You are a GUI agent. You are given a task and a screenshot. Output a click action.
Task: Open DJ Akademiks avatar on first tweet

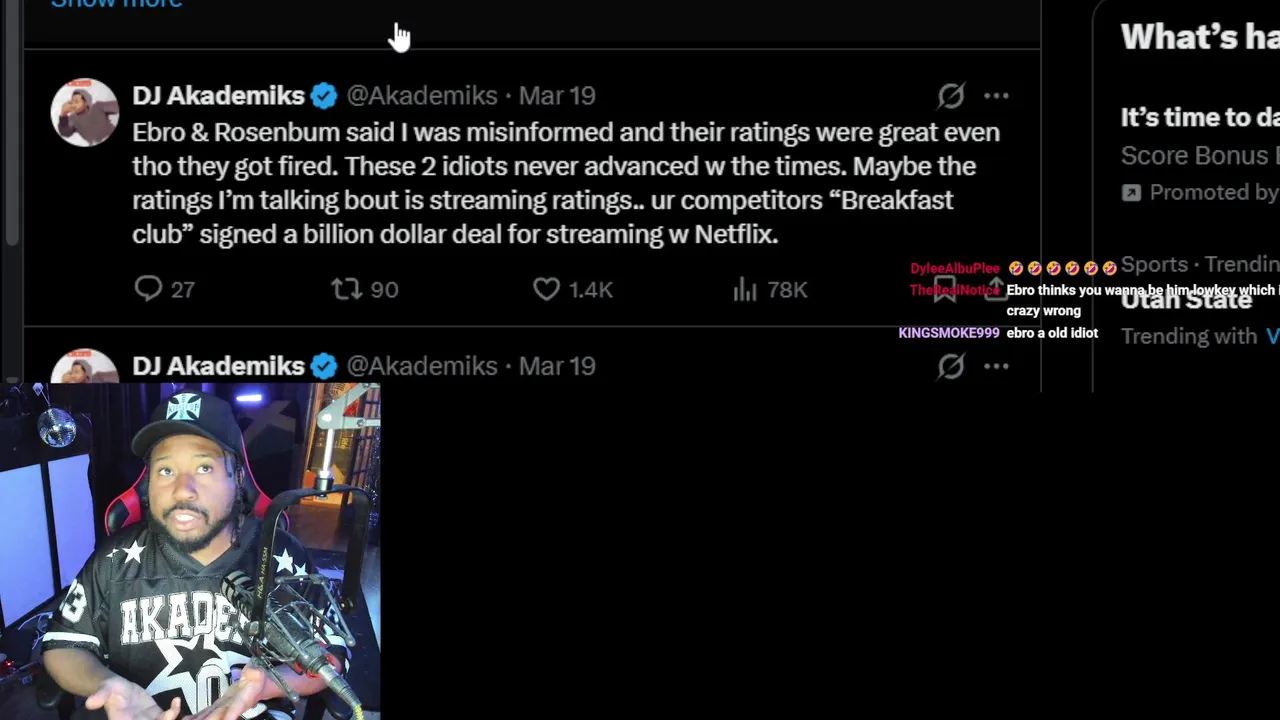[85, 112]
